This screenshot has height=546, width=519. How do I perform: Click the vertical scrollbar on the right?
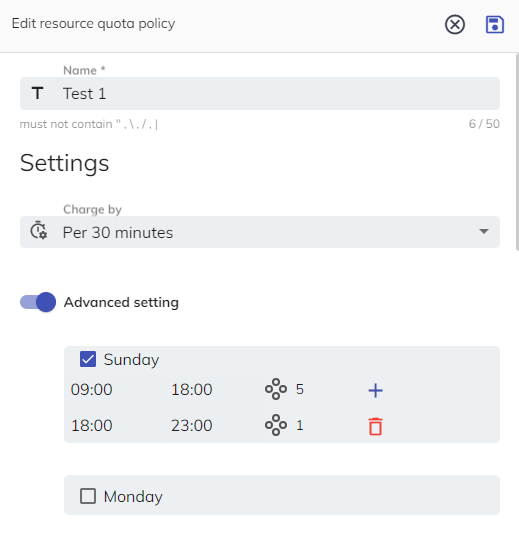(517, 152)
